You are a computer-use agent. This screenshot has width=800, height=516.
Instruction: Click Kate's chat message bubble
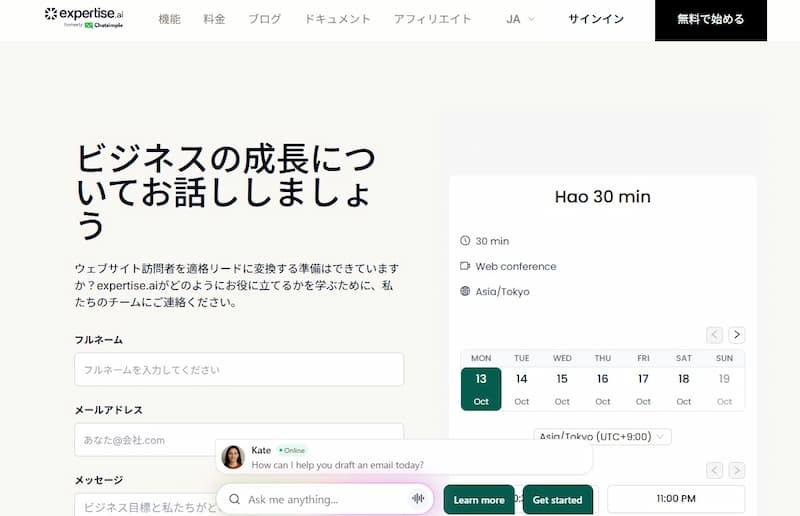point(404,457)
